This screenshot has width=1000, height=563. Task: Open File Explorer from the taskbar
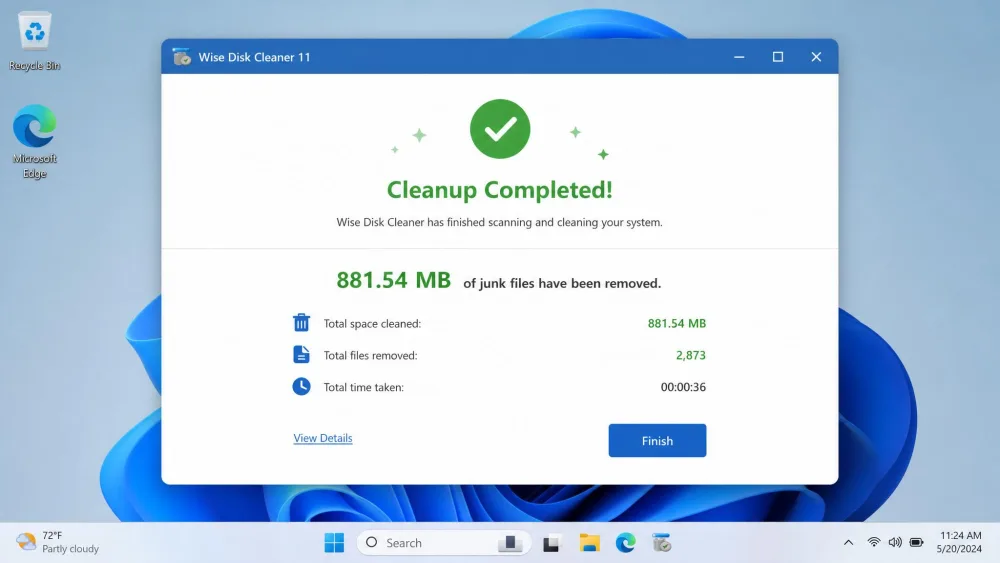coord(589,543)
